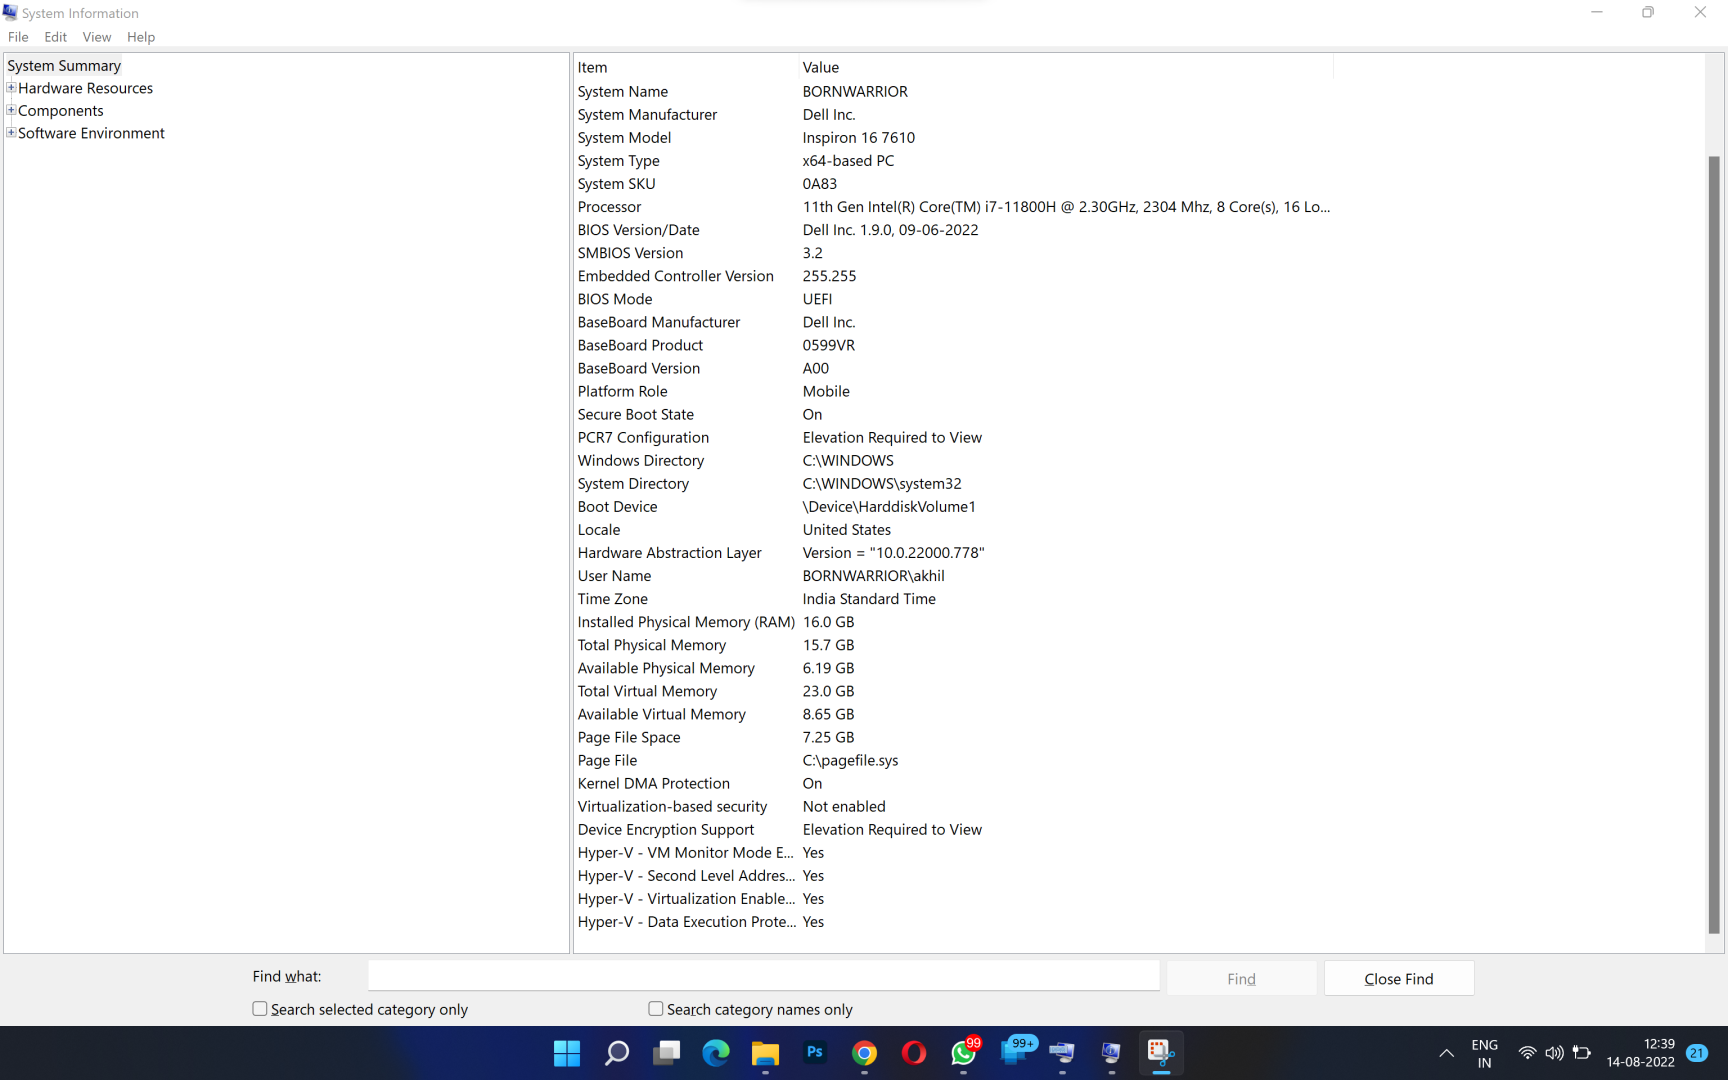
Task: Click the Value column header
Action: (x=1066, y=67)
